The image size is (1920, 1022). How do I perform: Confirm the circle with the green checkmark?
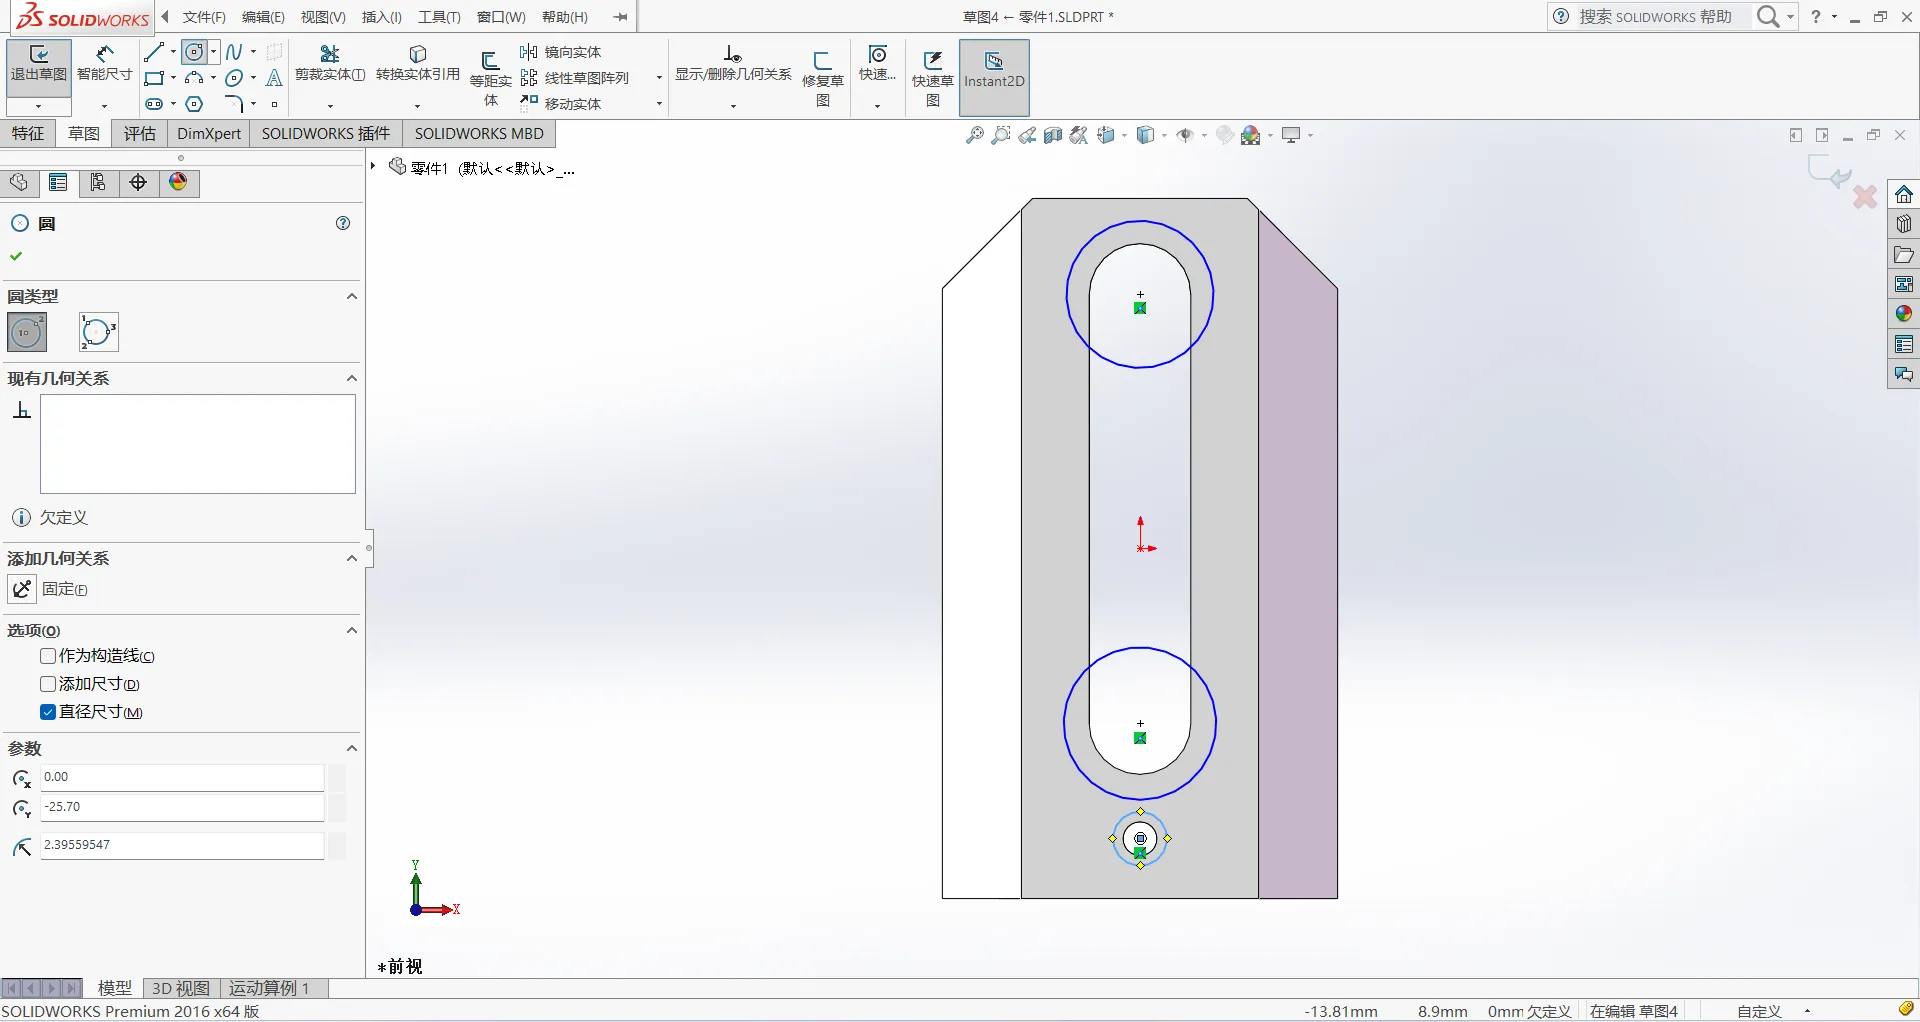click(x=16, y=256)
